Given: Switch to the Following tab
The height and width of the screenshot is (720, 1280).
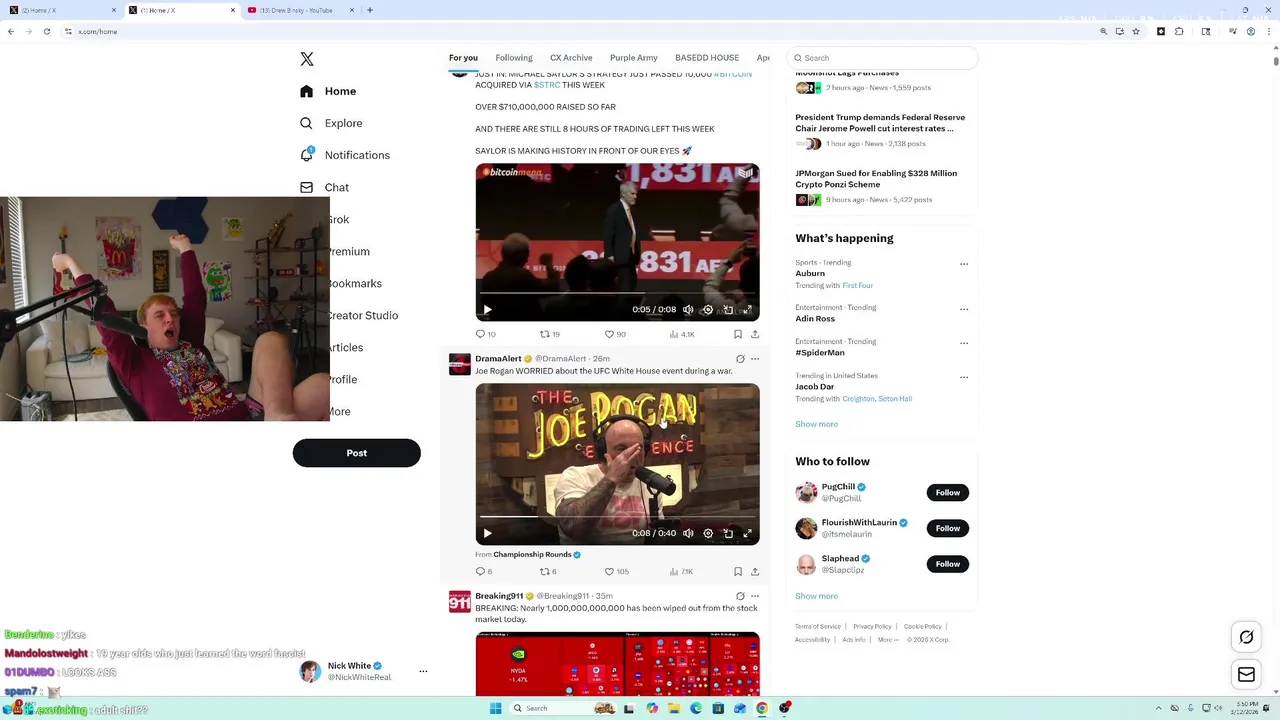Looking at the screenshot, I should pos(514,58).
